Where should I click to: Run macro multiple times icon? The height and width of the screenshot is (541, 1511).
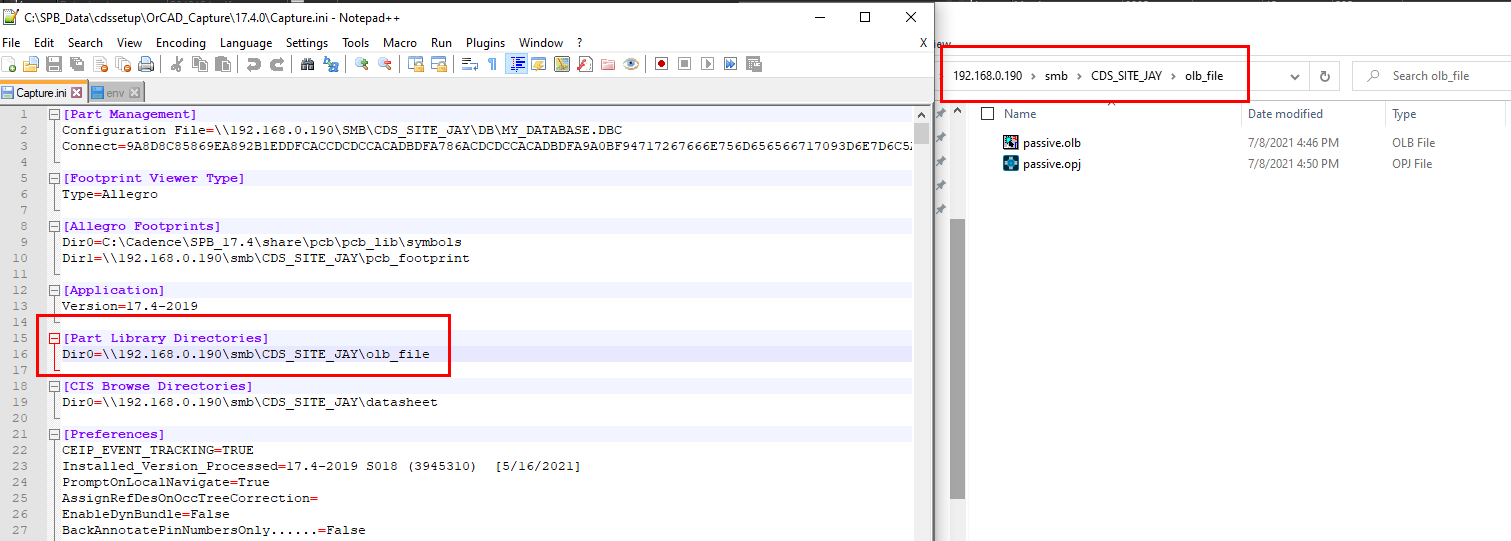[730, 64]
